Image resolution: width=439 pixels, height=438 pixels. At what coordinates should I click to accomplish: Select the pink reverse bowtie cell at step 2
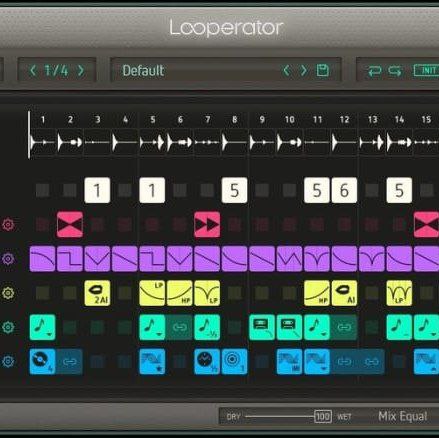click(x=70, y=224)
